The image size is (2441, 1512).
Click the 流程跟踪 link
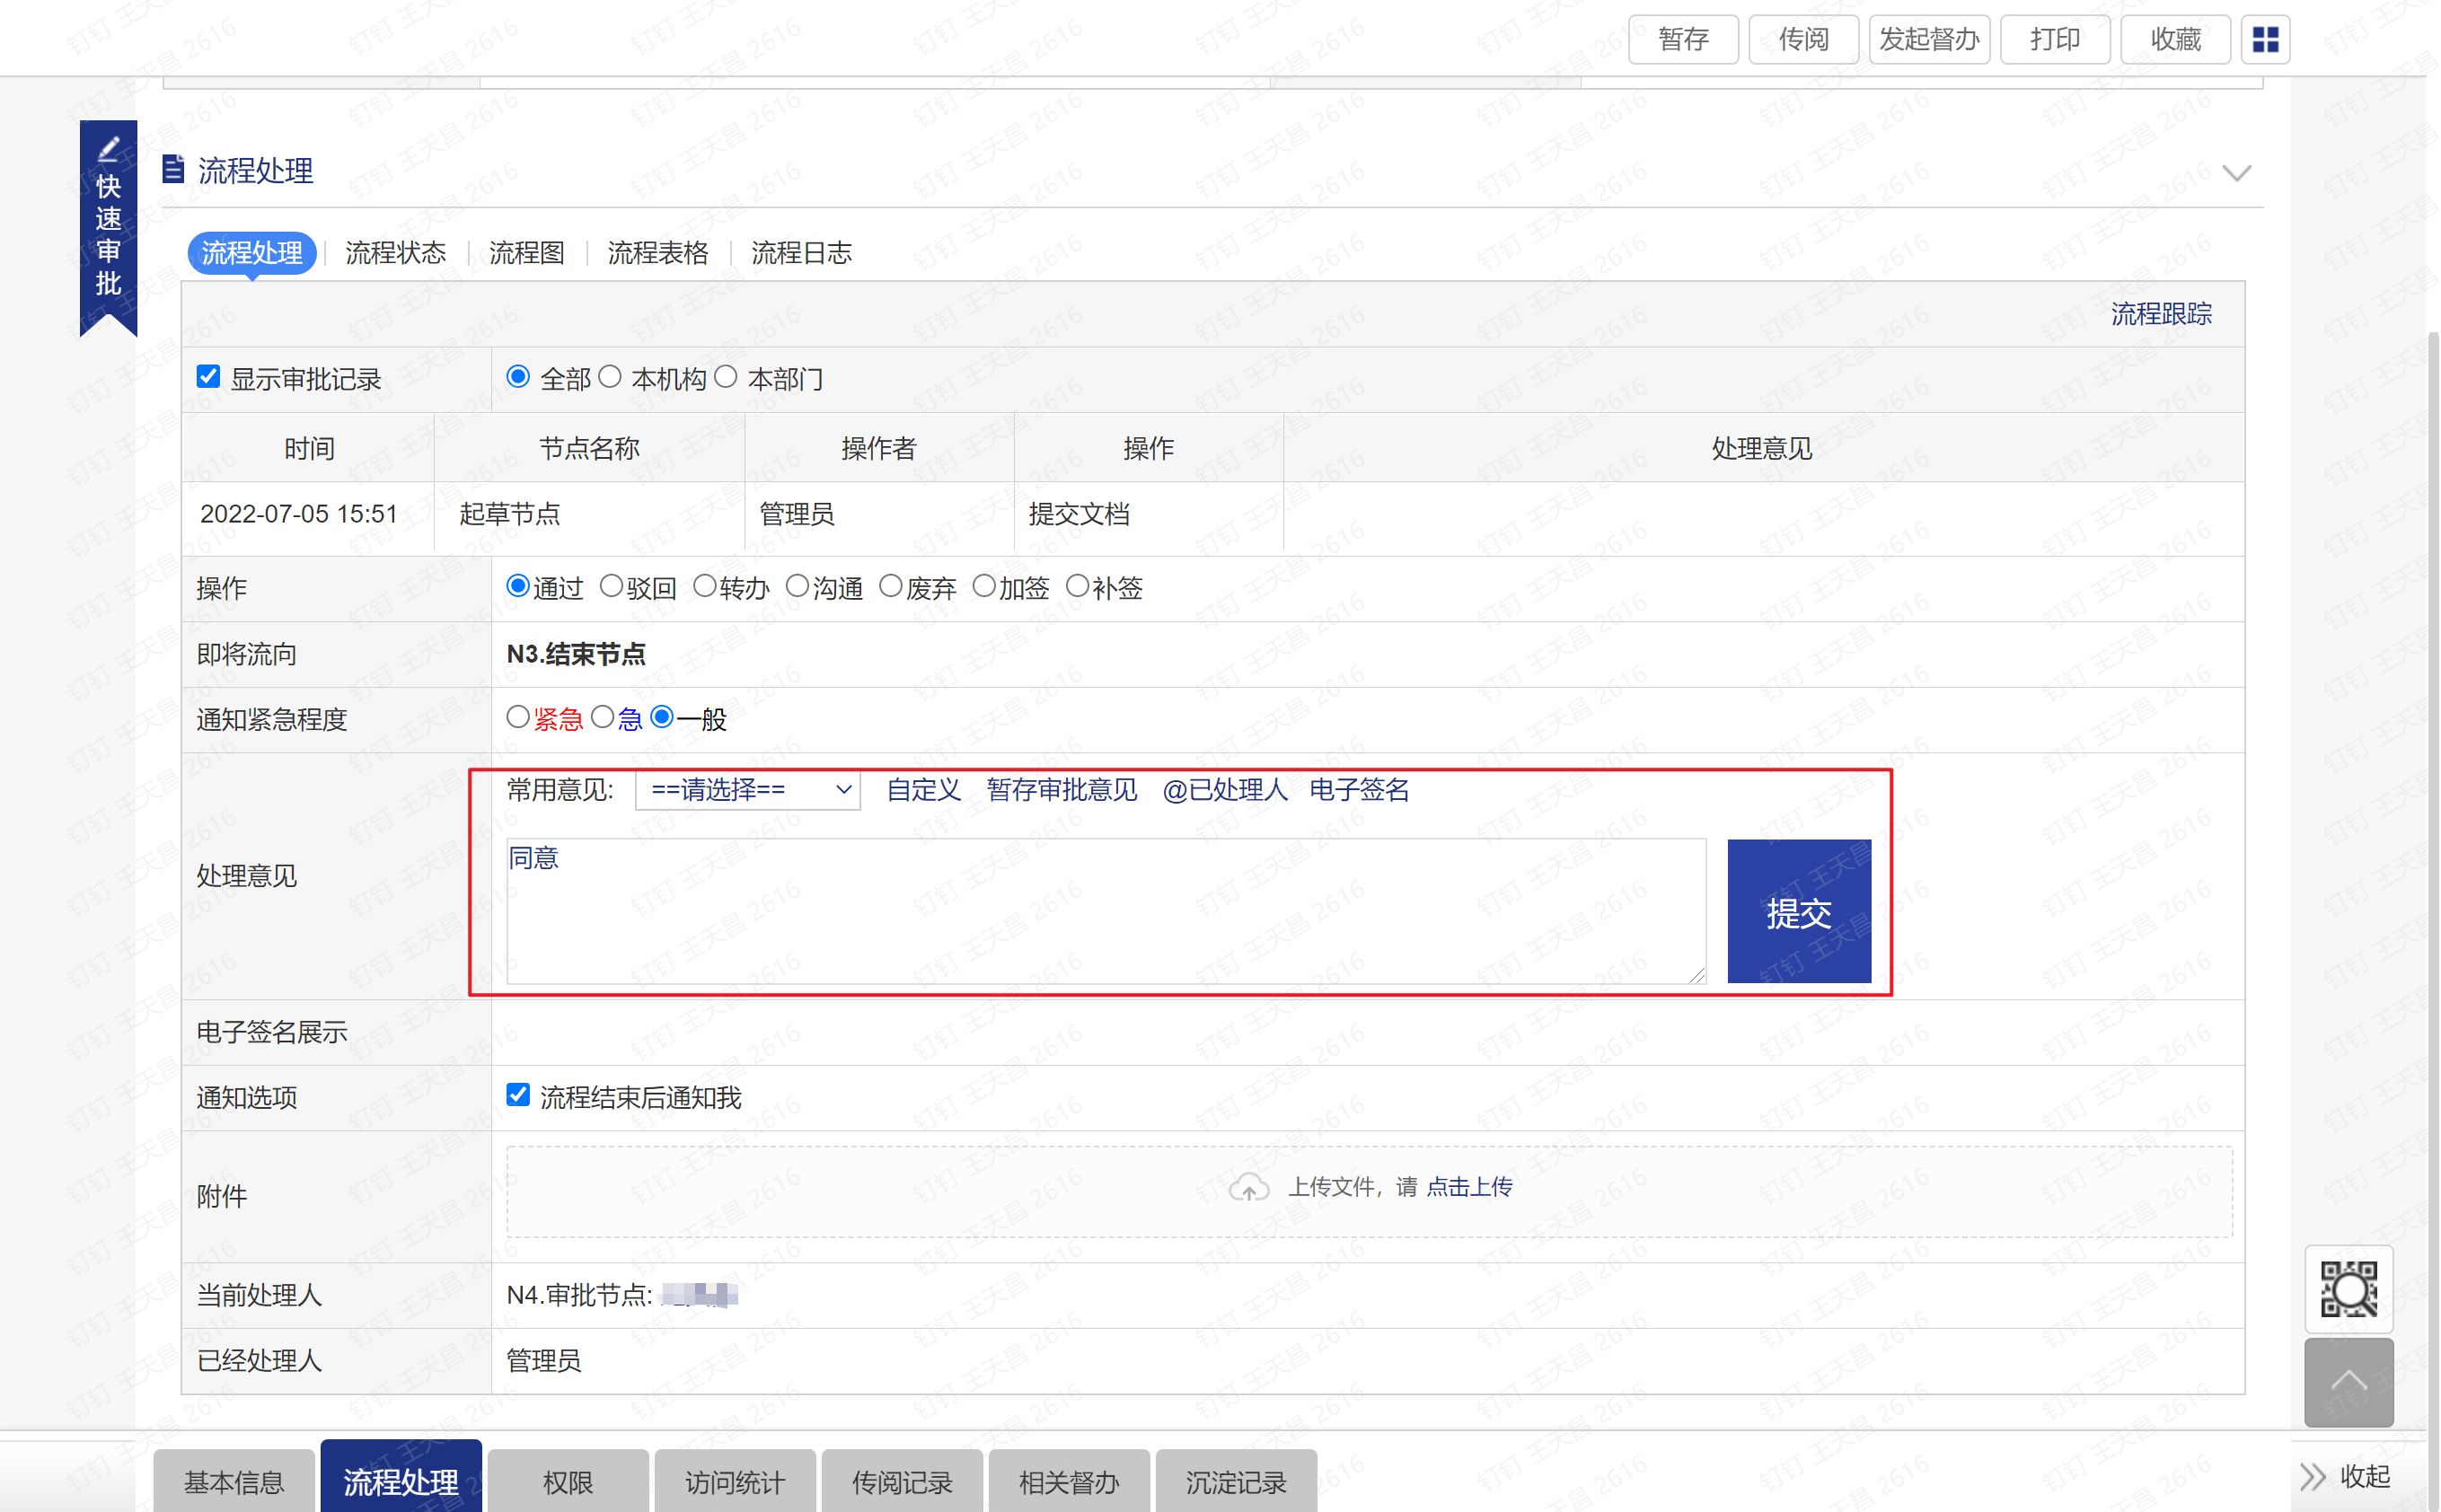[x=2160, y=314]
